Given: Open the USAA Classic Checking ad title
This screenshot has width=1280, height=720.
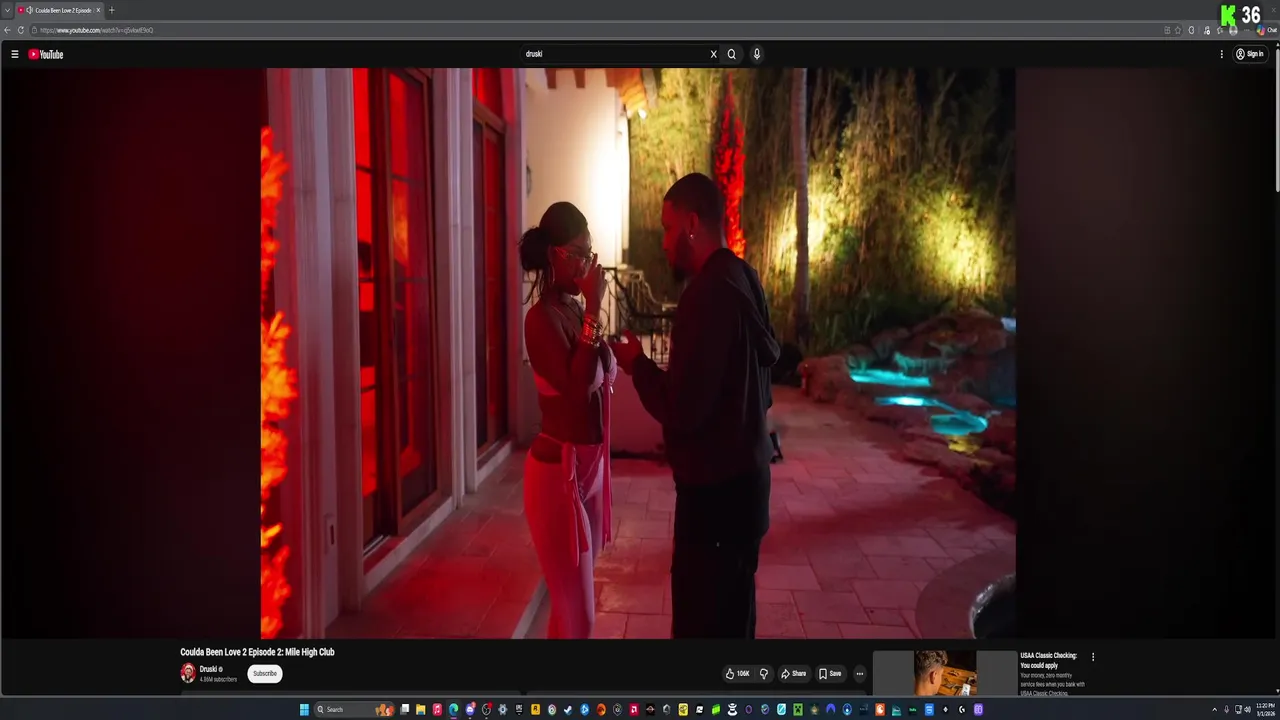Looking at the screenshot, I should [1049, 660].
